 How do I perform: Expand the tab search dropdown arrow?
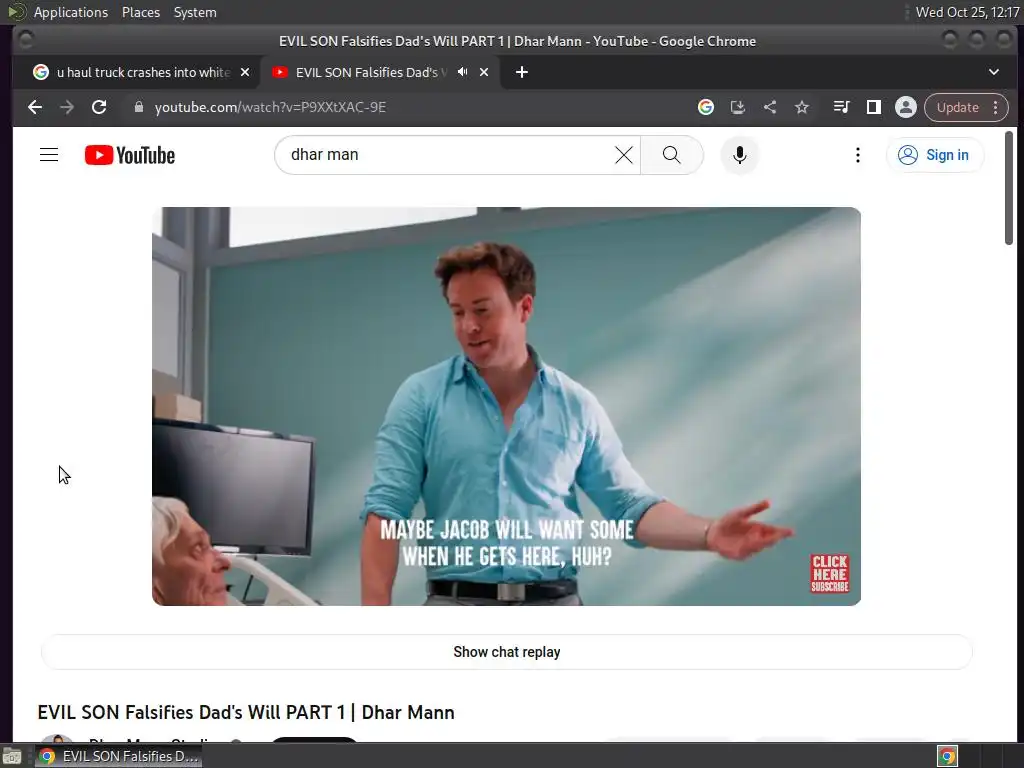point(993,72)
